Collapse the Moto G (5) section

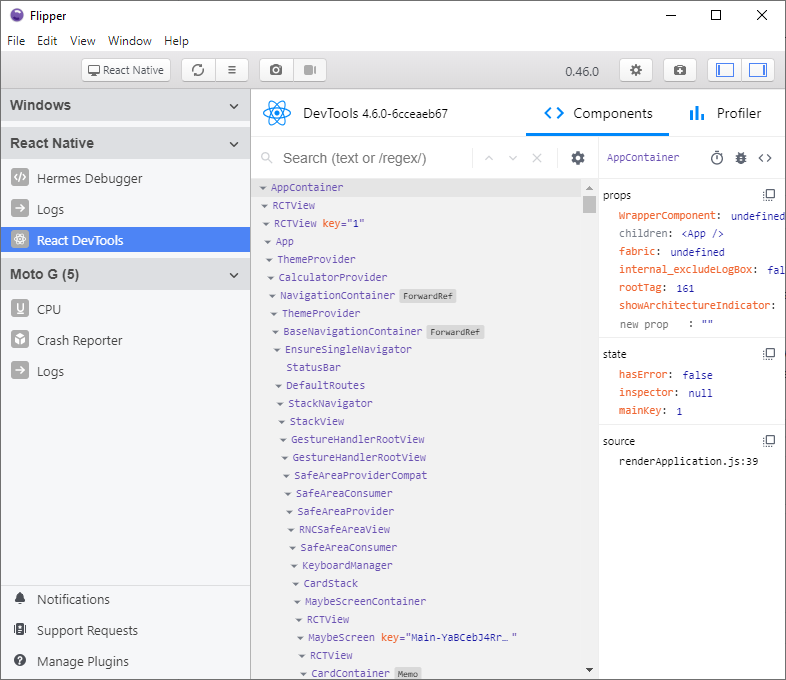tap(234, 275)
